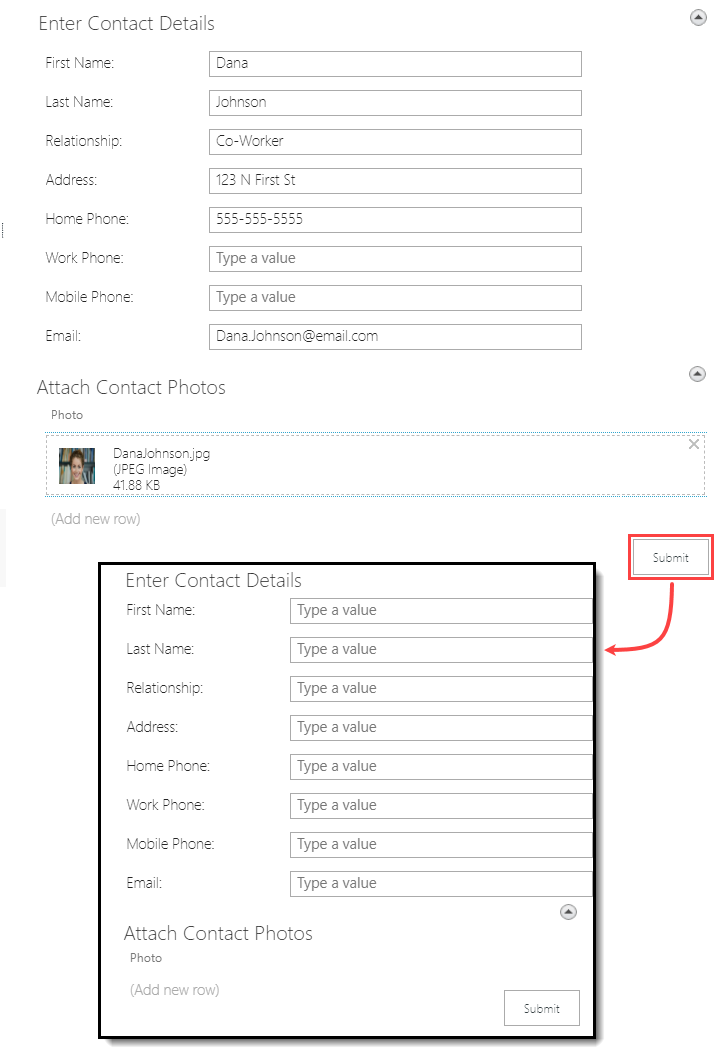Click the Email field with Dana.Johnson@email.com
Image resolution: width=719 pixels, height=1061 pixels.
(395, 336)
